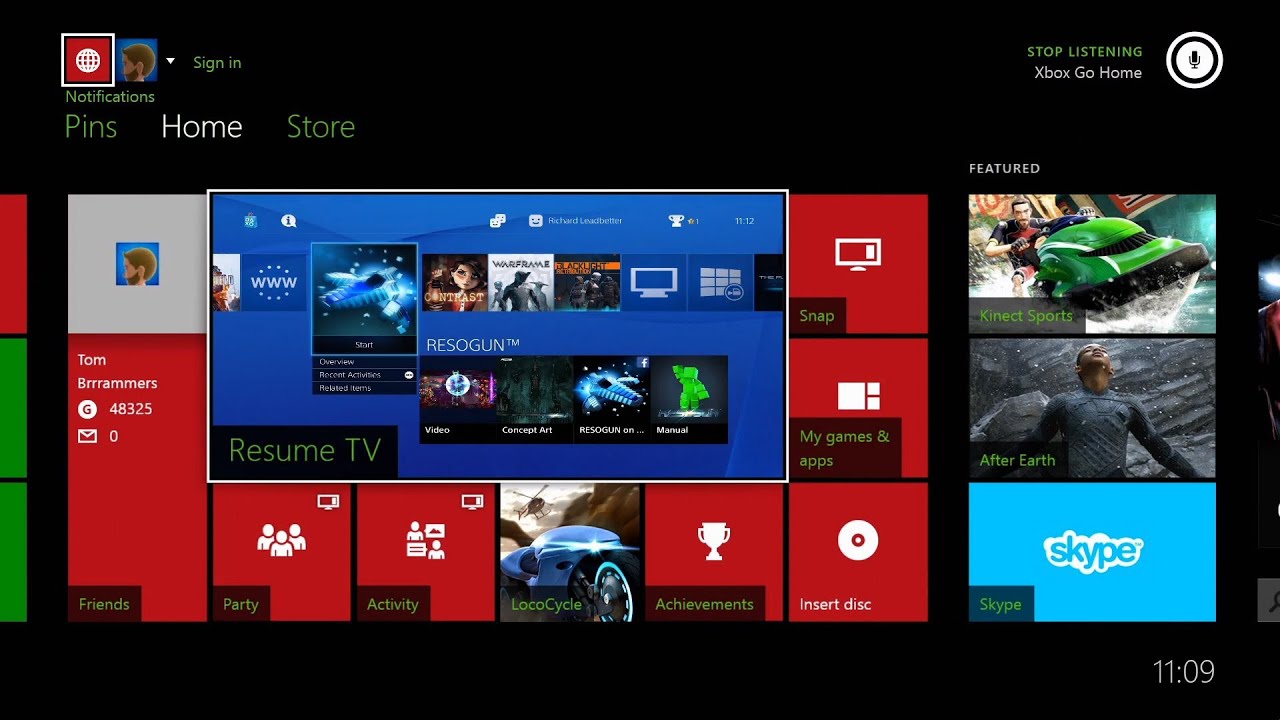Open the Notifications globe icon
The width and height of the screenshot is (1280, 720).
[x=88, y=61]
